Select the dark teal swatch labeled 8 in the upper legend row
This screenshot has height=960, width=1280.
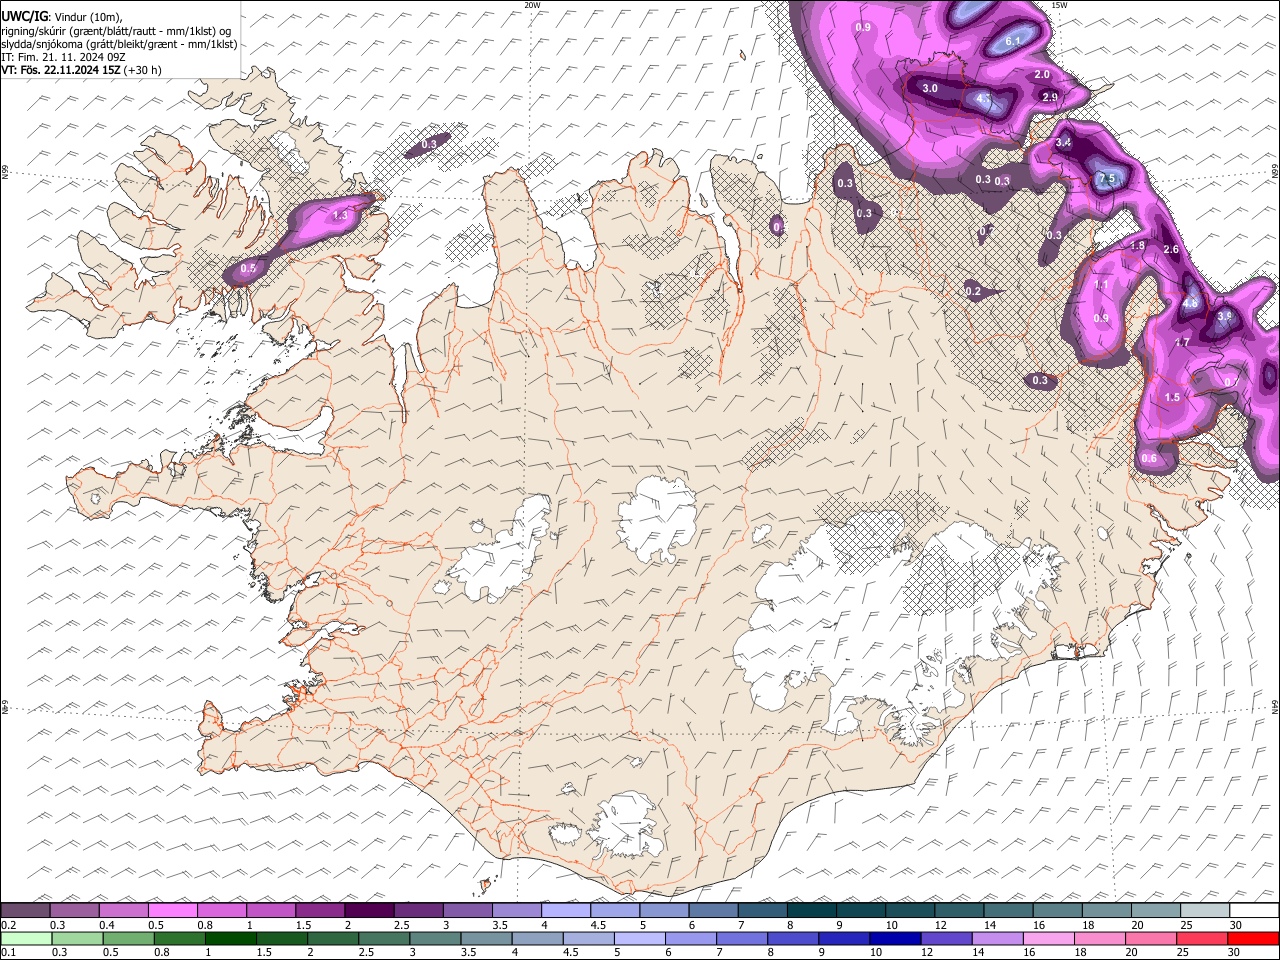[x=812, y=911]
